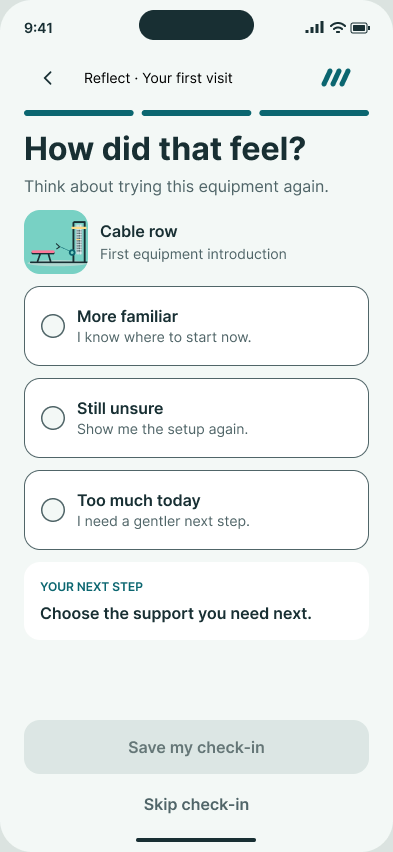Tap the triple-slash app logo

336,78
